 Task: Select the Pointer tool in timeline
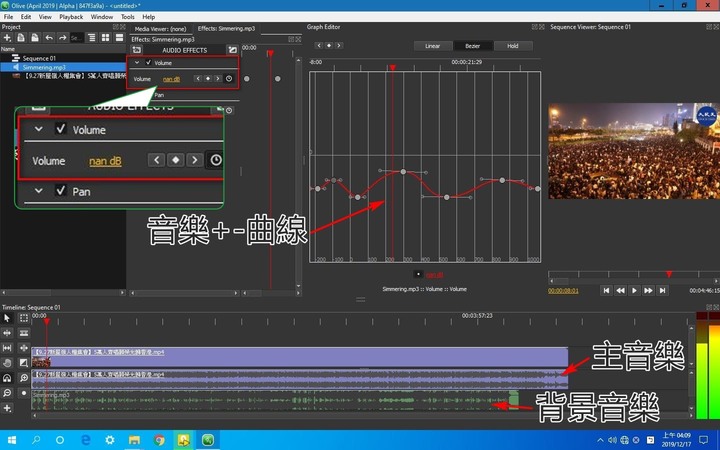click(7, 318)
